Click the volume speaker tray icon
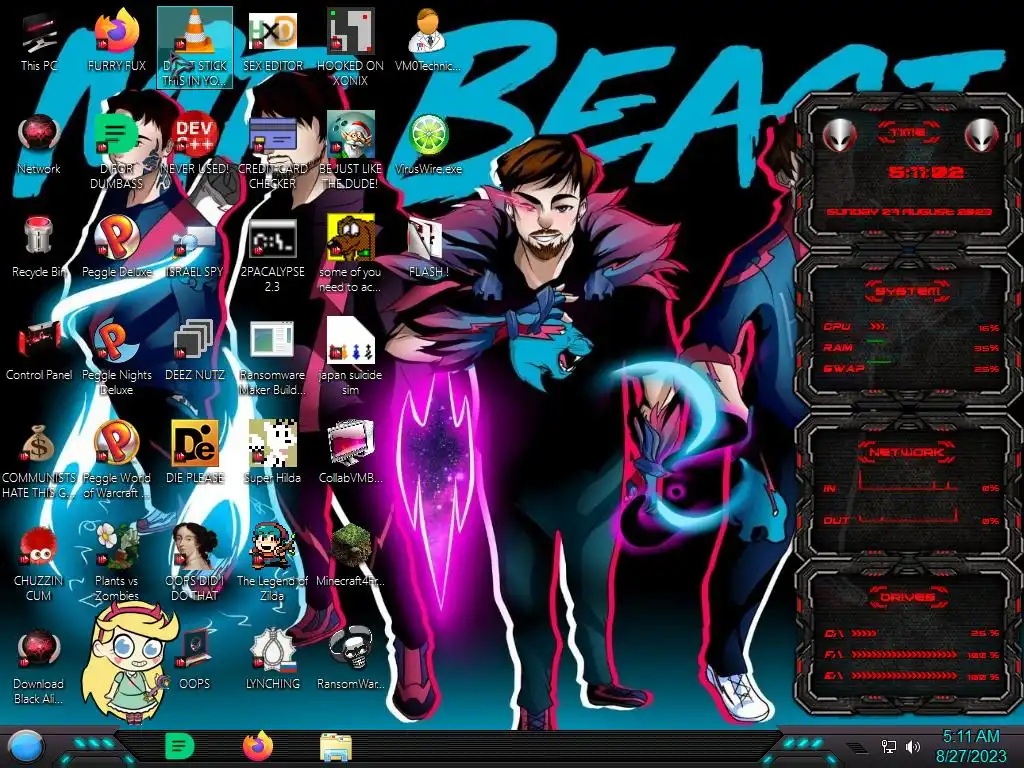Image resolution: width=1024 pixels, height=768 pixels. [913, 746]
